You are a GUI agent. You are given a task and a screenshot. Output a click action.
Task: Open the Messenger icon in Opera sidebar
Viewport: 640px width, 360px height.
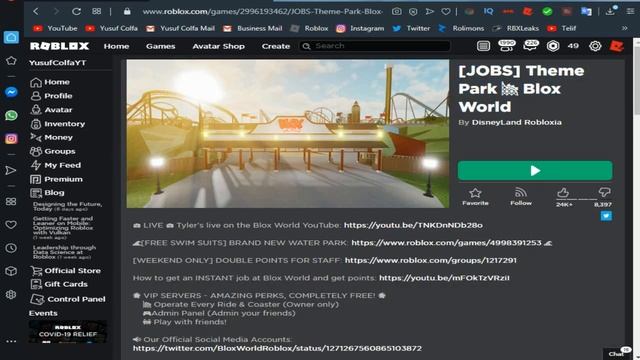[11, 92]
